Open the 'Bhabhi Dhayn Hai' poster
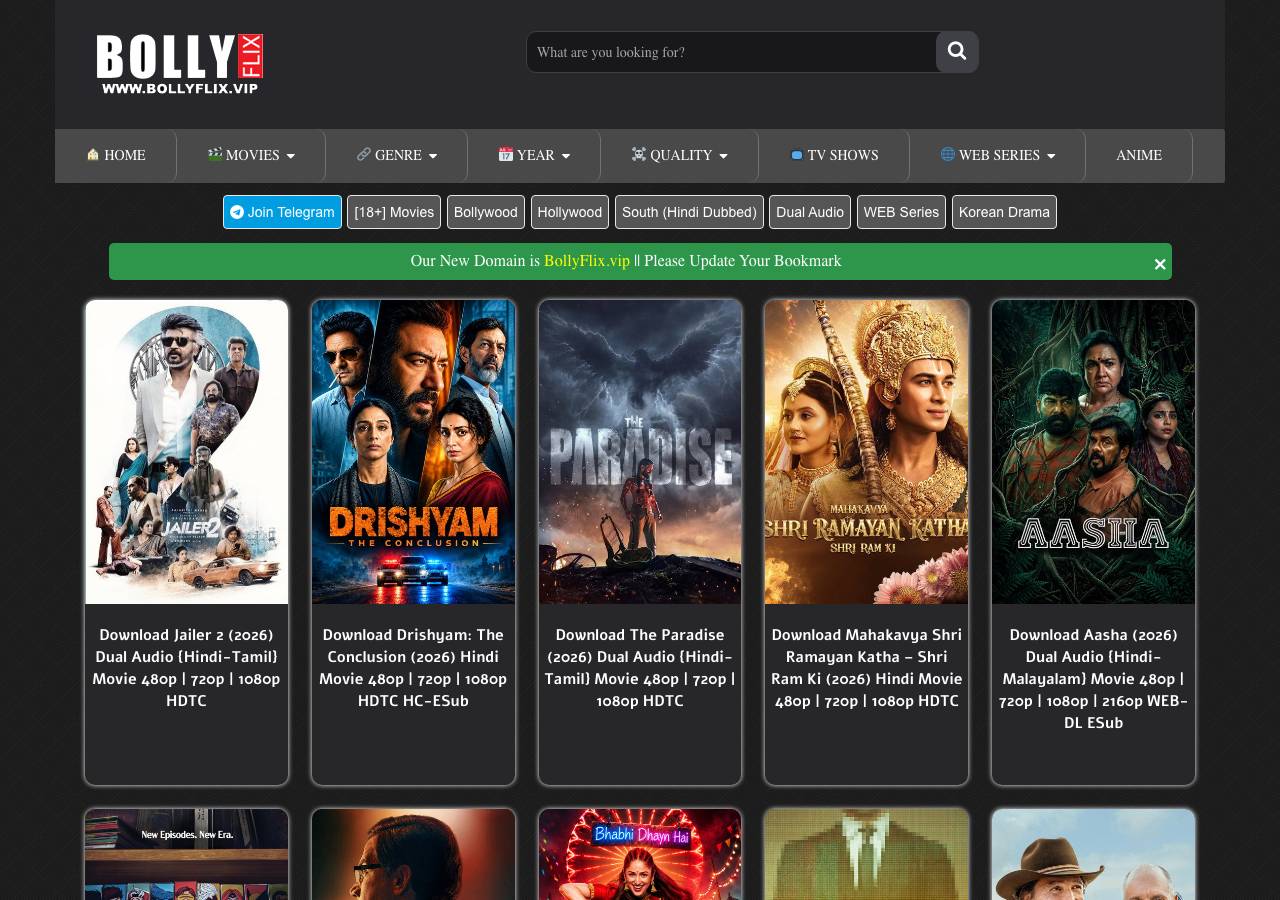 pos(640,855)
